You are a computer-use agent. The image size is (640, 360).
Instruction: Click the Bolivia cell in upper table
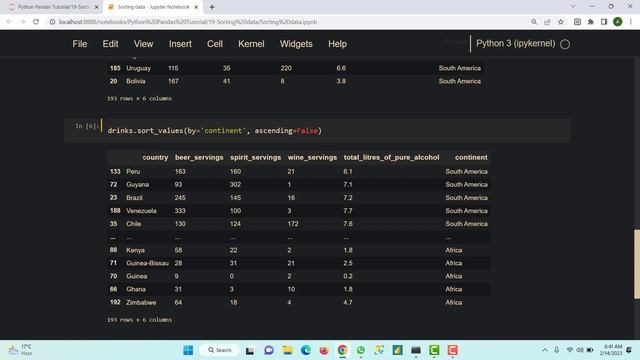136,81
